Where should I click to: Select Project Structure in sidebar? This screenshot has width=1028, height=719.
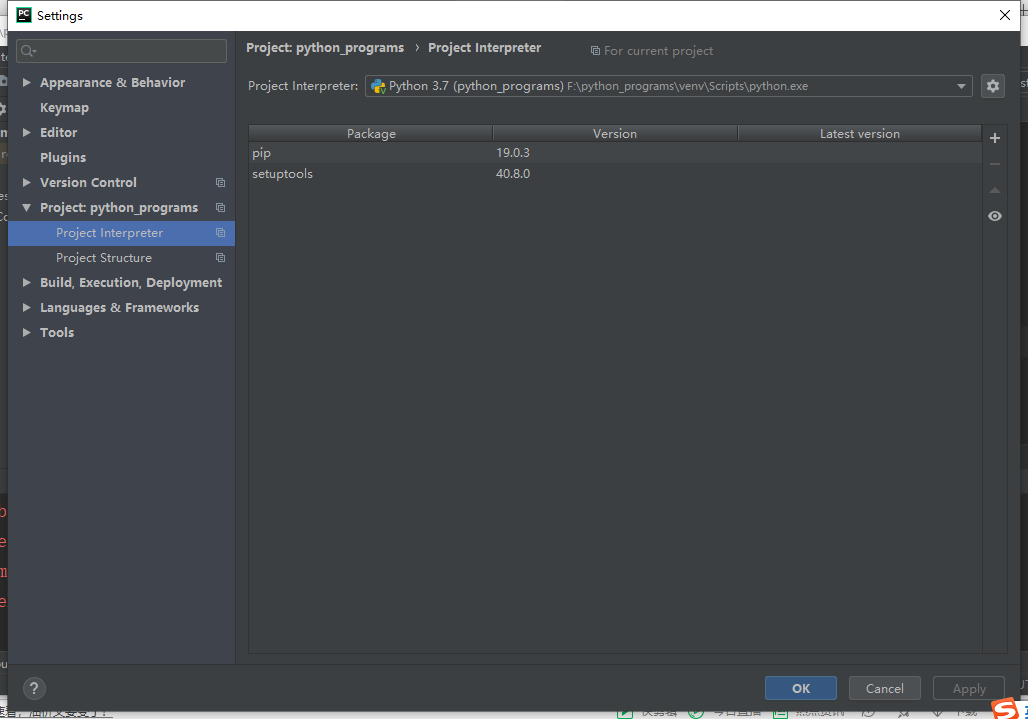point(121,258)
